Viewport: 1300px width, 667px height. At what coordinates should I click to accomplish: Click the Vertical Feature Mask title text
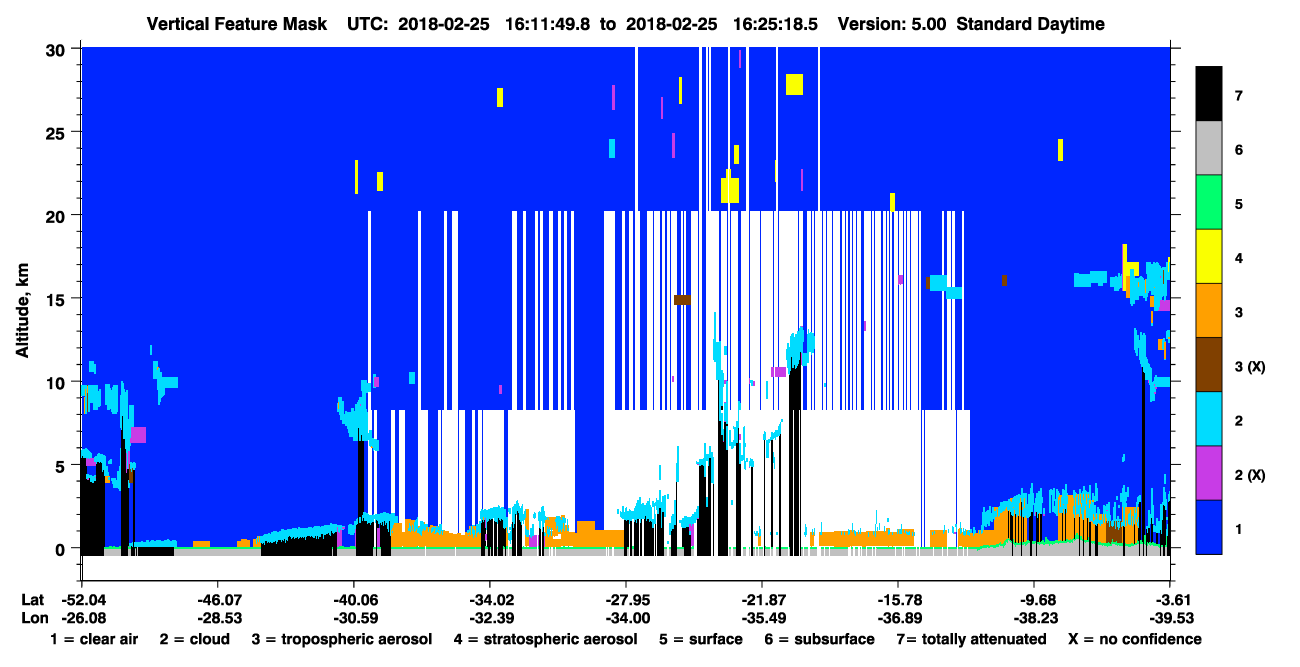[237, 24]
